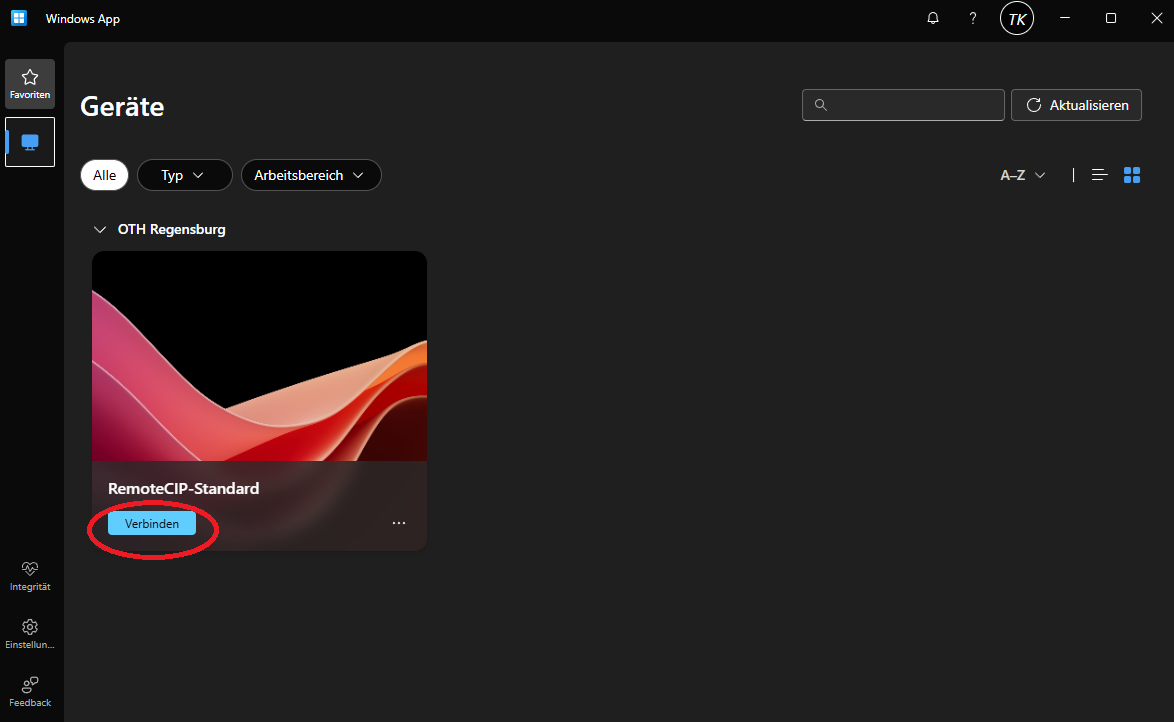1174x722 pixels.
Task: Click the Verbinden button
Action: pos(152,523)
